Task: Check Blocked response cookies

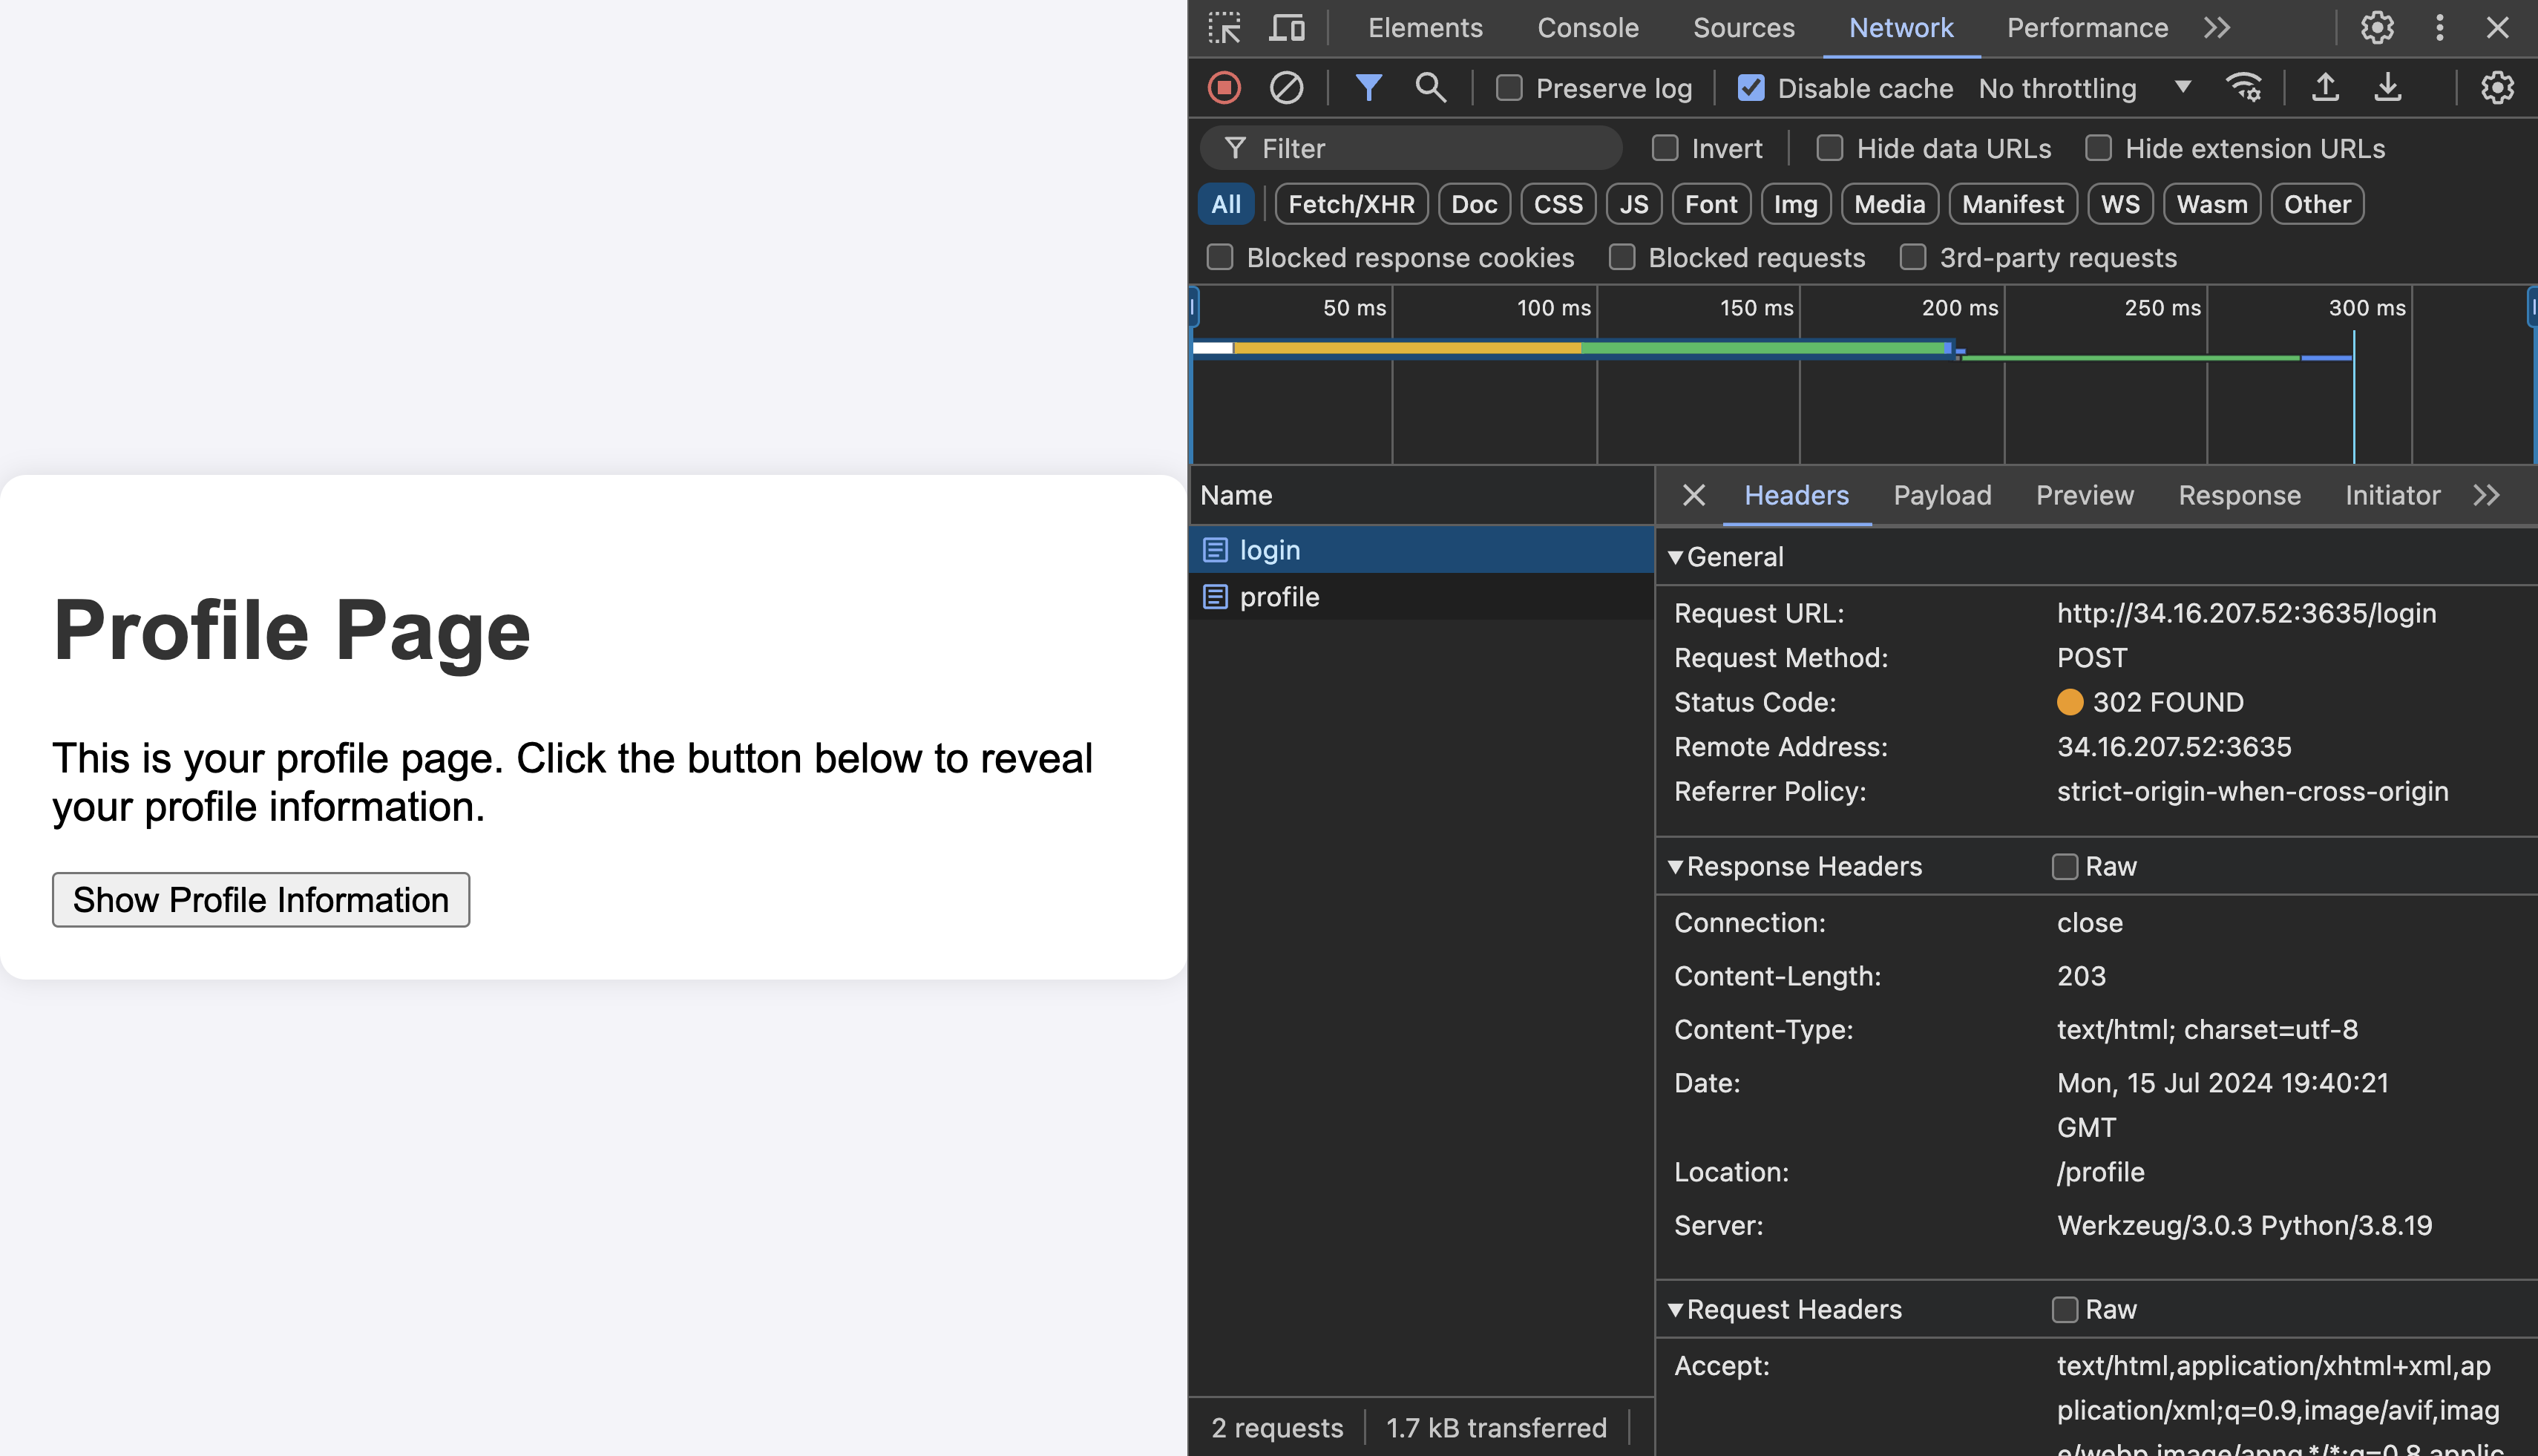Action: coord(1220,257)
